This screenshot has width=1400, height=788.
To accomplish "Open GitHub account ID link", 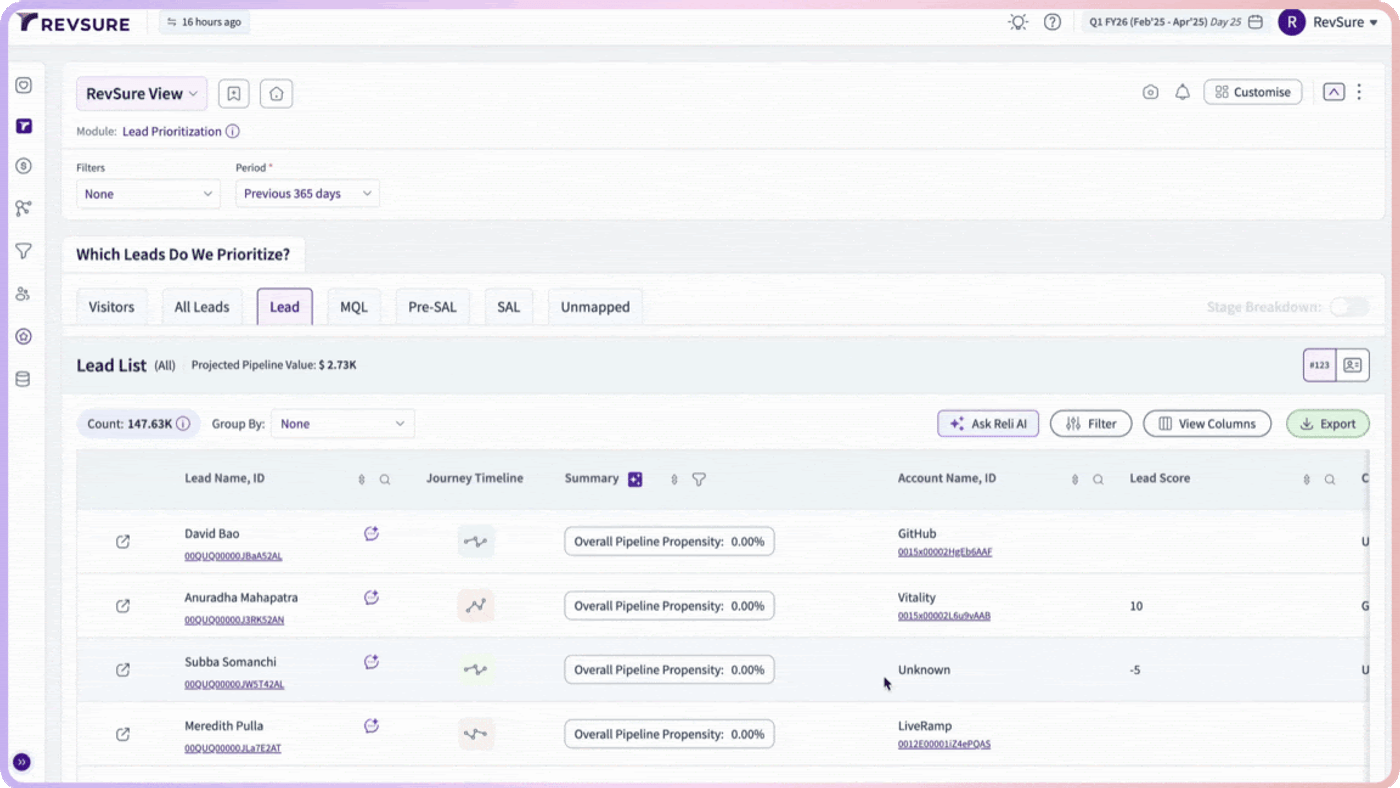I will coord(945,552).
